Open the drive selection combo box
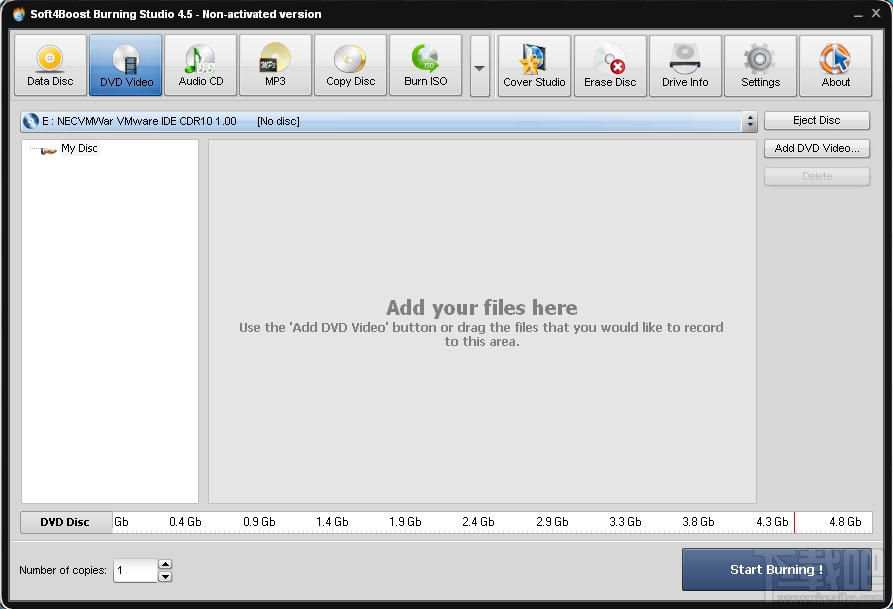Image resolution: width=893 pixels, height=609 pixels. click(x=389, y=121)
